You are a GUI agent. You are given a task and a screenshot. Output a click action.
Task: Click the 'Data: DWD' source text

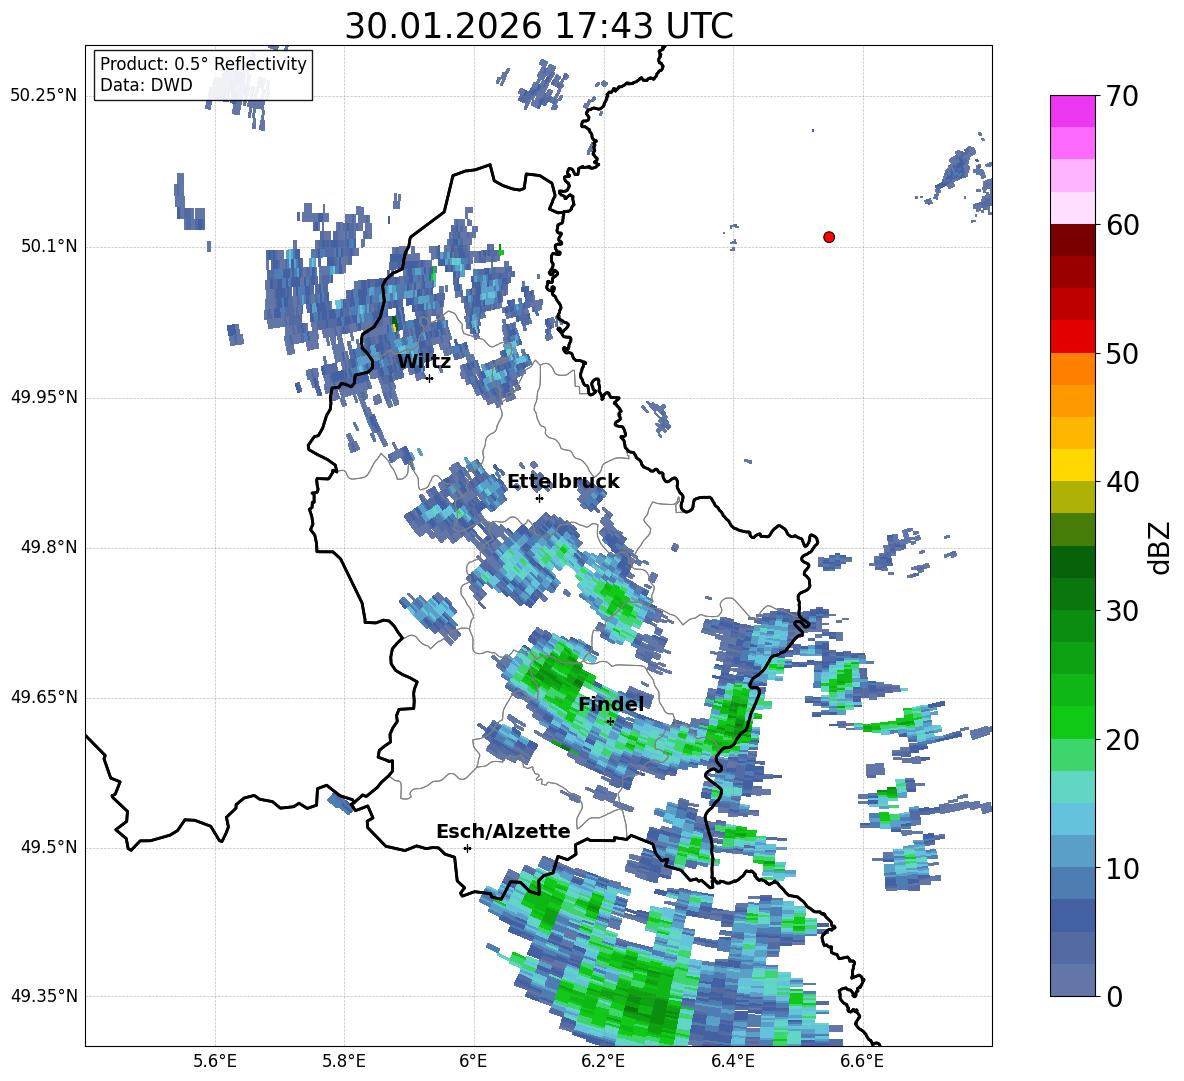[x=146, y=85]
